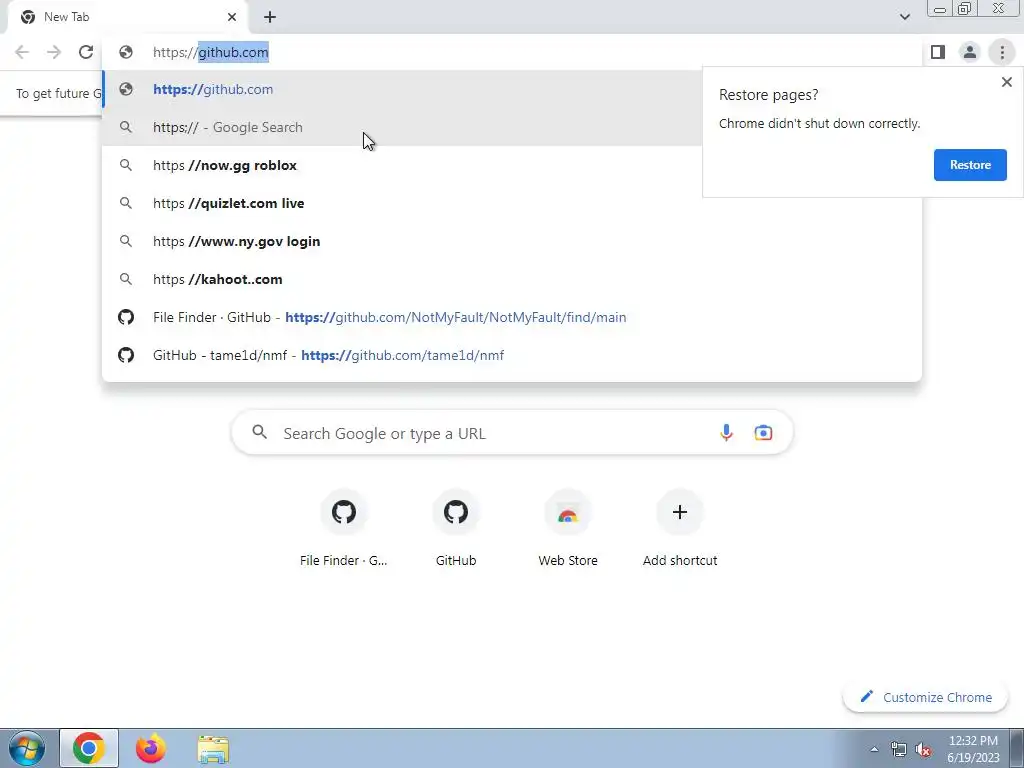Open the profile avatar icon
Screen dimensions: 1024x768
pos(970,52)
